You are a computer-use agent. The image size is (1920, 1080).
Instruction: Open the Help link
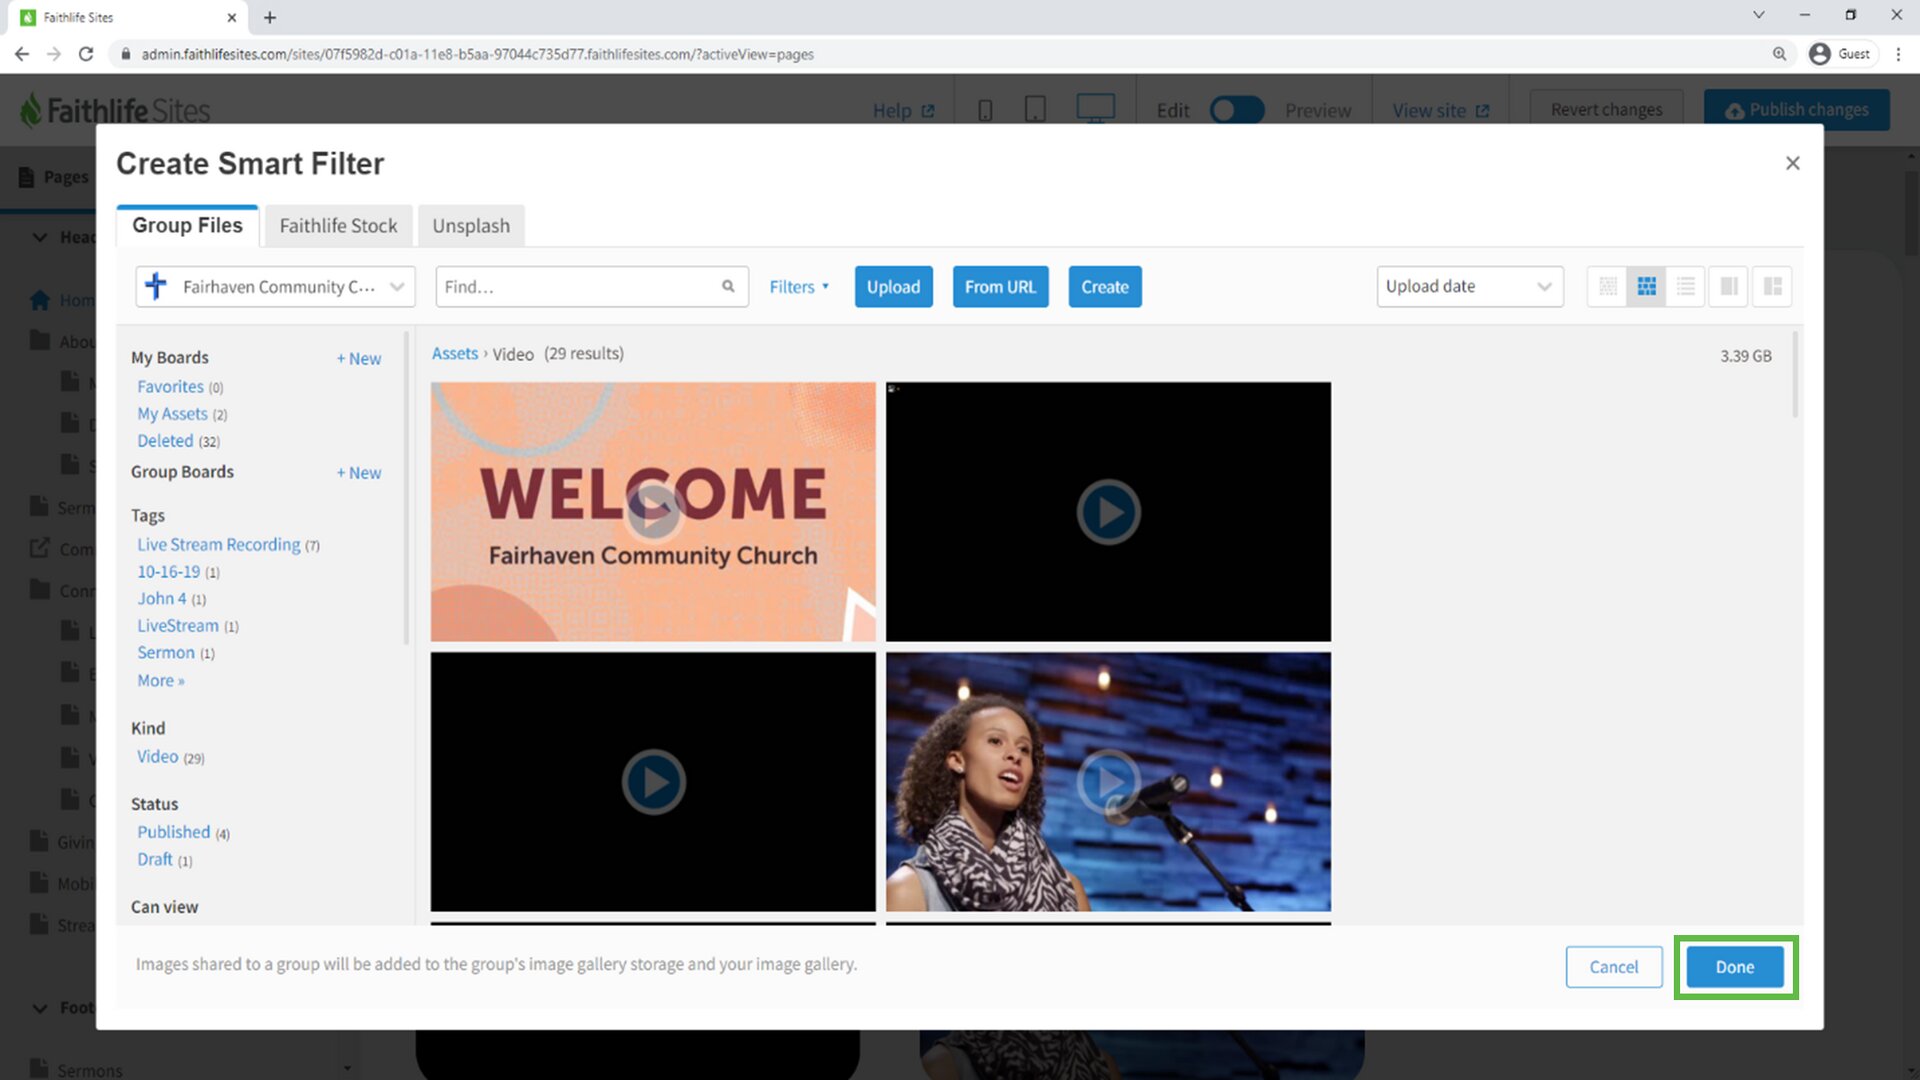(x=903, y=111)
